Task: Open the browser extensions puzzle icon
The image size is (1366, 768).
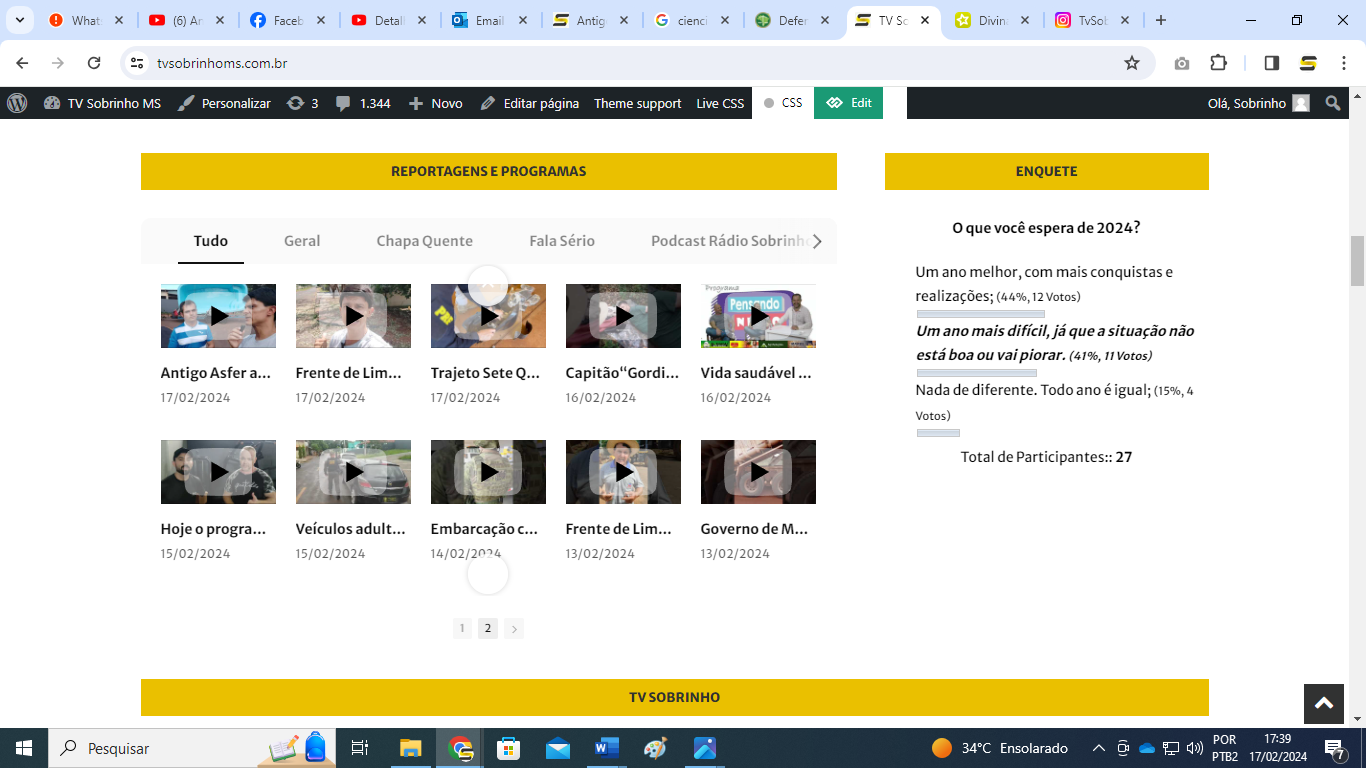Action: pos(1218,63)
